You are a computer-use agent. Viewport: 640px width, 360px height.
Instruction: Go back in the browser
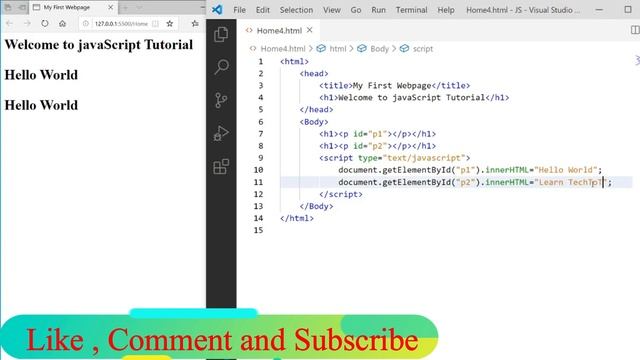point(9,24)
